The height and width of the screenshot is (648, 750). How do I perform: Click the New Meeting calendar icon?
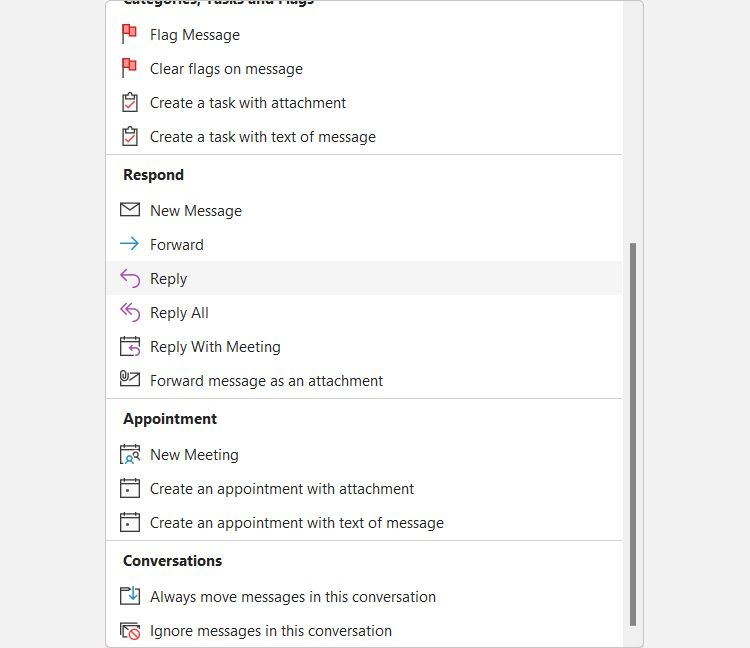coord(129,454)
